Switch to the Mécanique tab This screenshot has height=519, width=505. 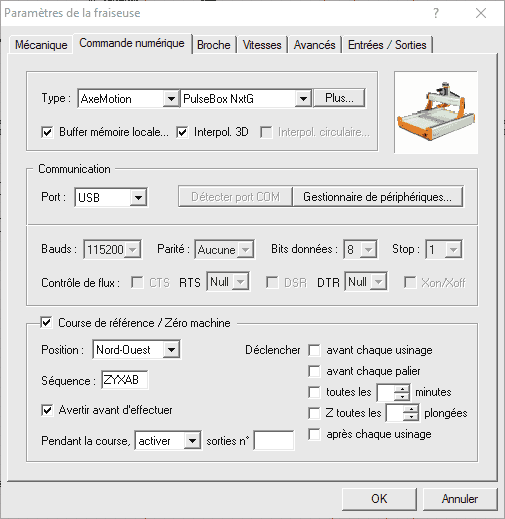41,45
